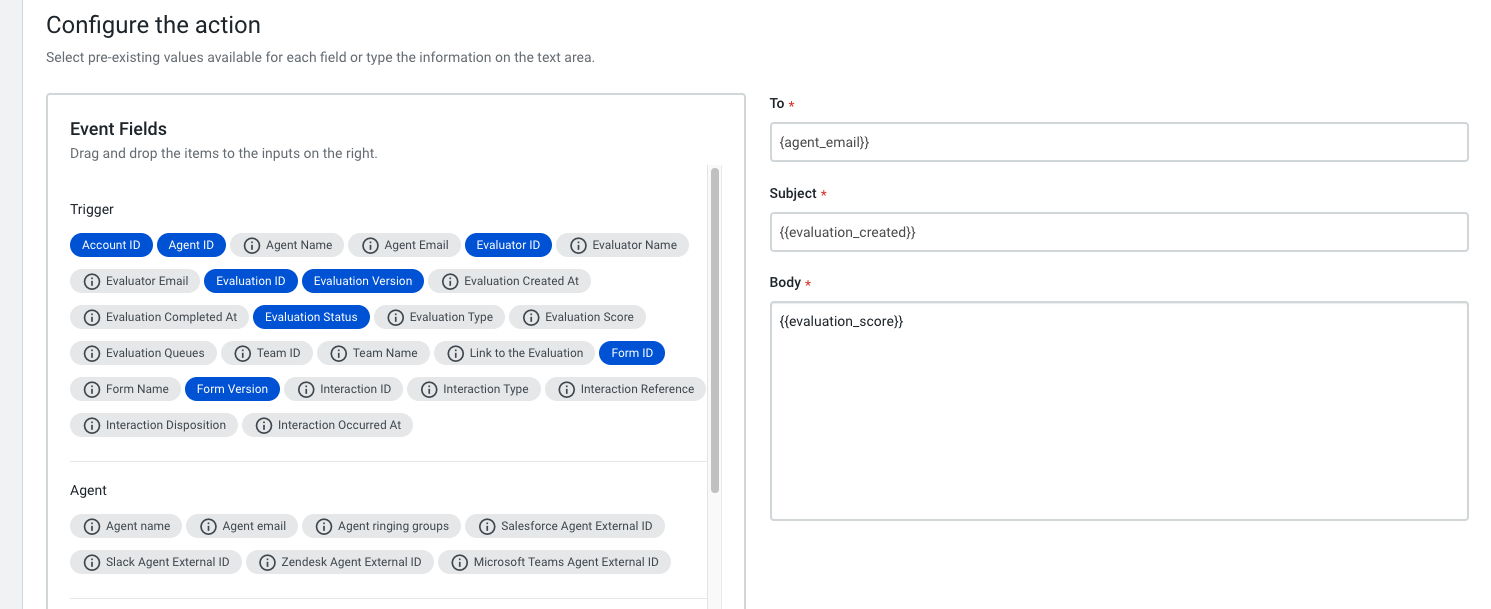The image size is (1491, 609).
Task: Click info icon on Link to the Evaluation
Action: tap(455, 353)
